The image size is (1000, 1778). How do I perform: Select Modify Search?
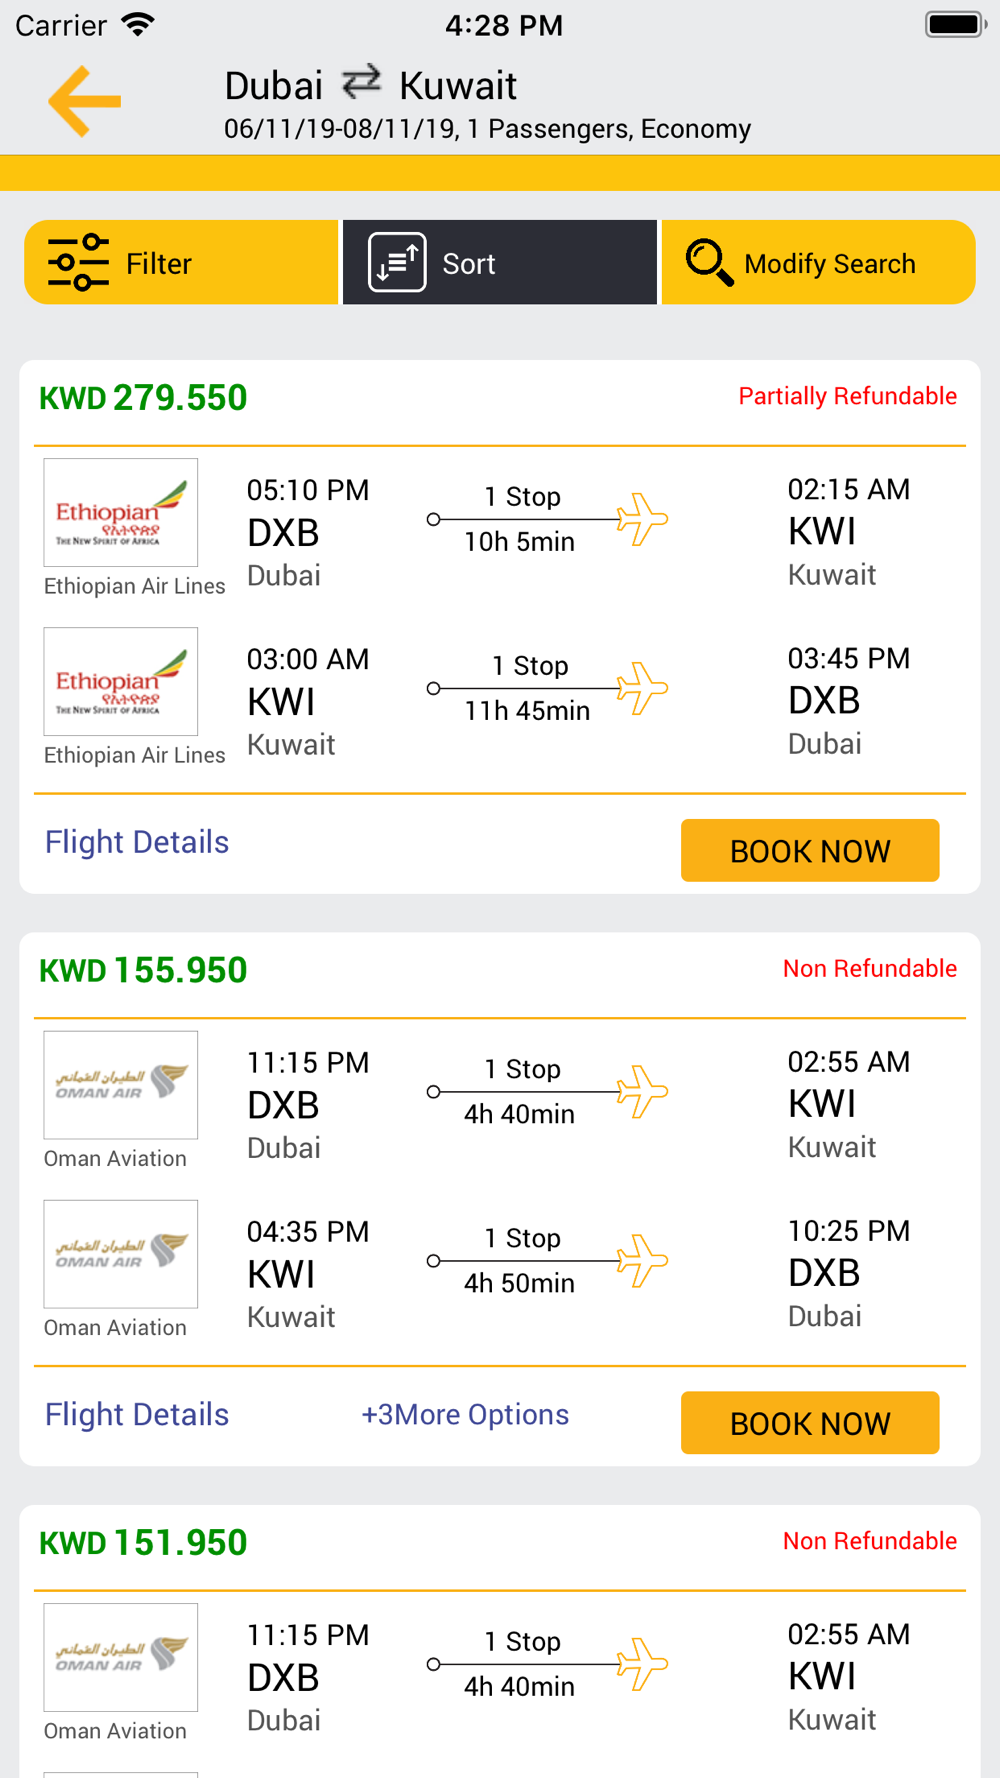click(x=819, y=262)
